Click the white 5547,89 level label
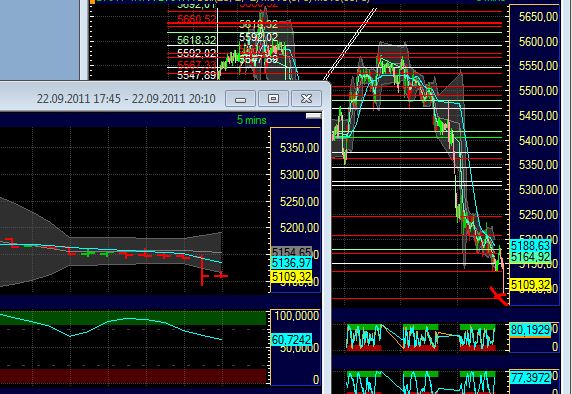This screenshot has width=572, height=394. [x=197, y=76]
